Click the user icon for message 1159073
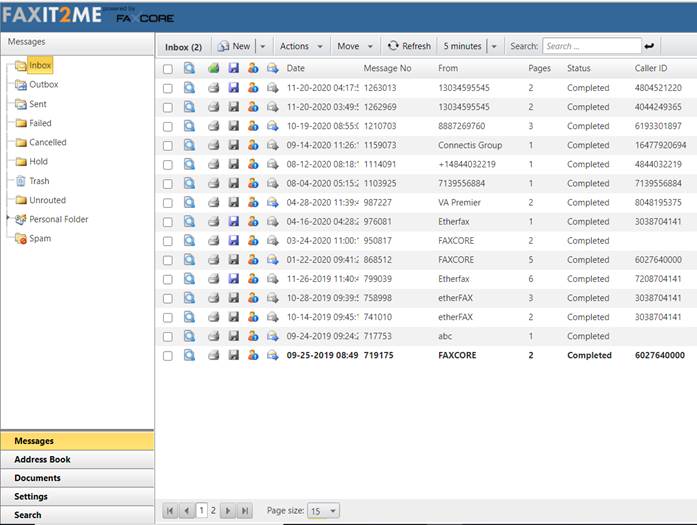Viewport: 697px width, 525px height. (253, 145)
